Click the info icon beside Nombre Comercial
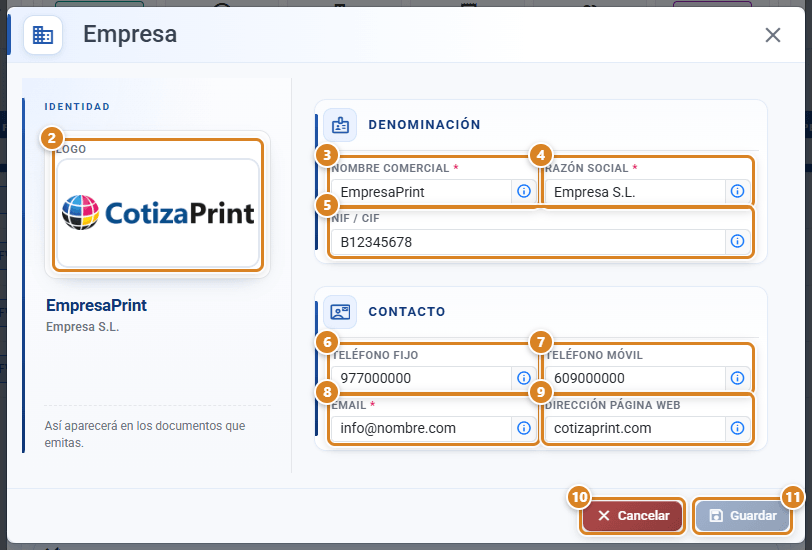The width and height of the screenshot is (812, 550). (x=524, y=191)
